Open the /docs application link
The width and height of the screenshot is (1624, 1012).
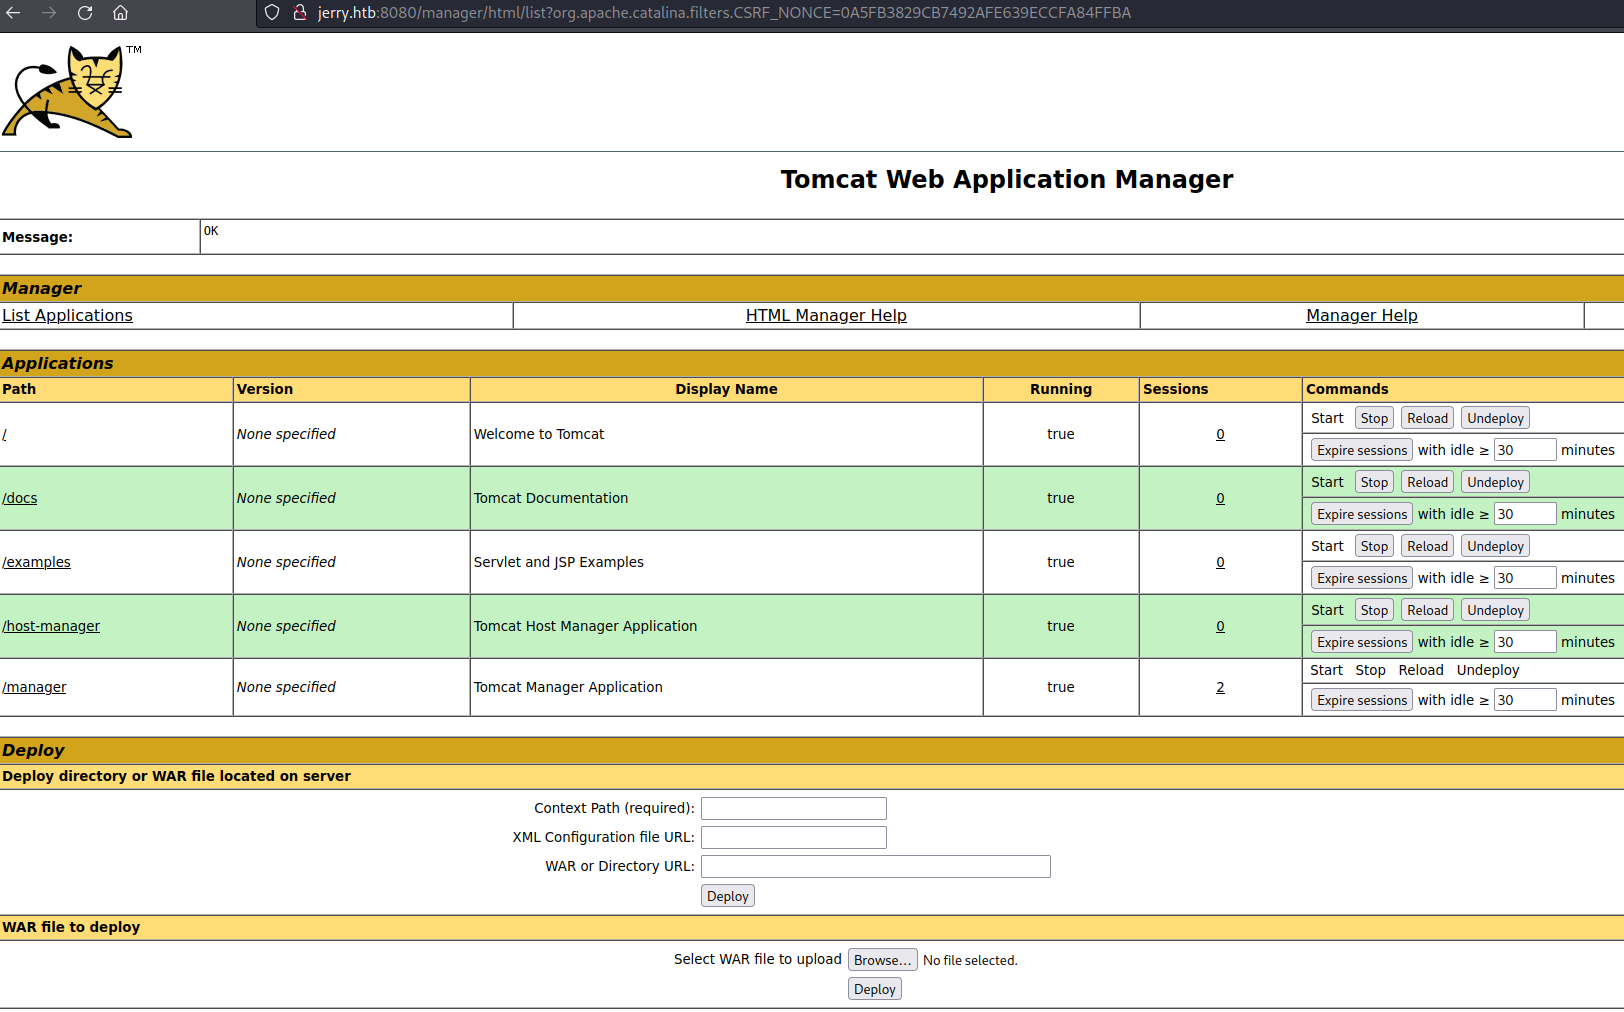(20, 498)
